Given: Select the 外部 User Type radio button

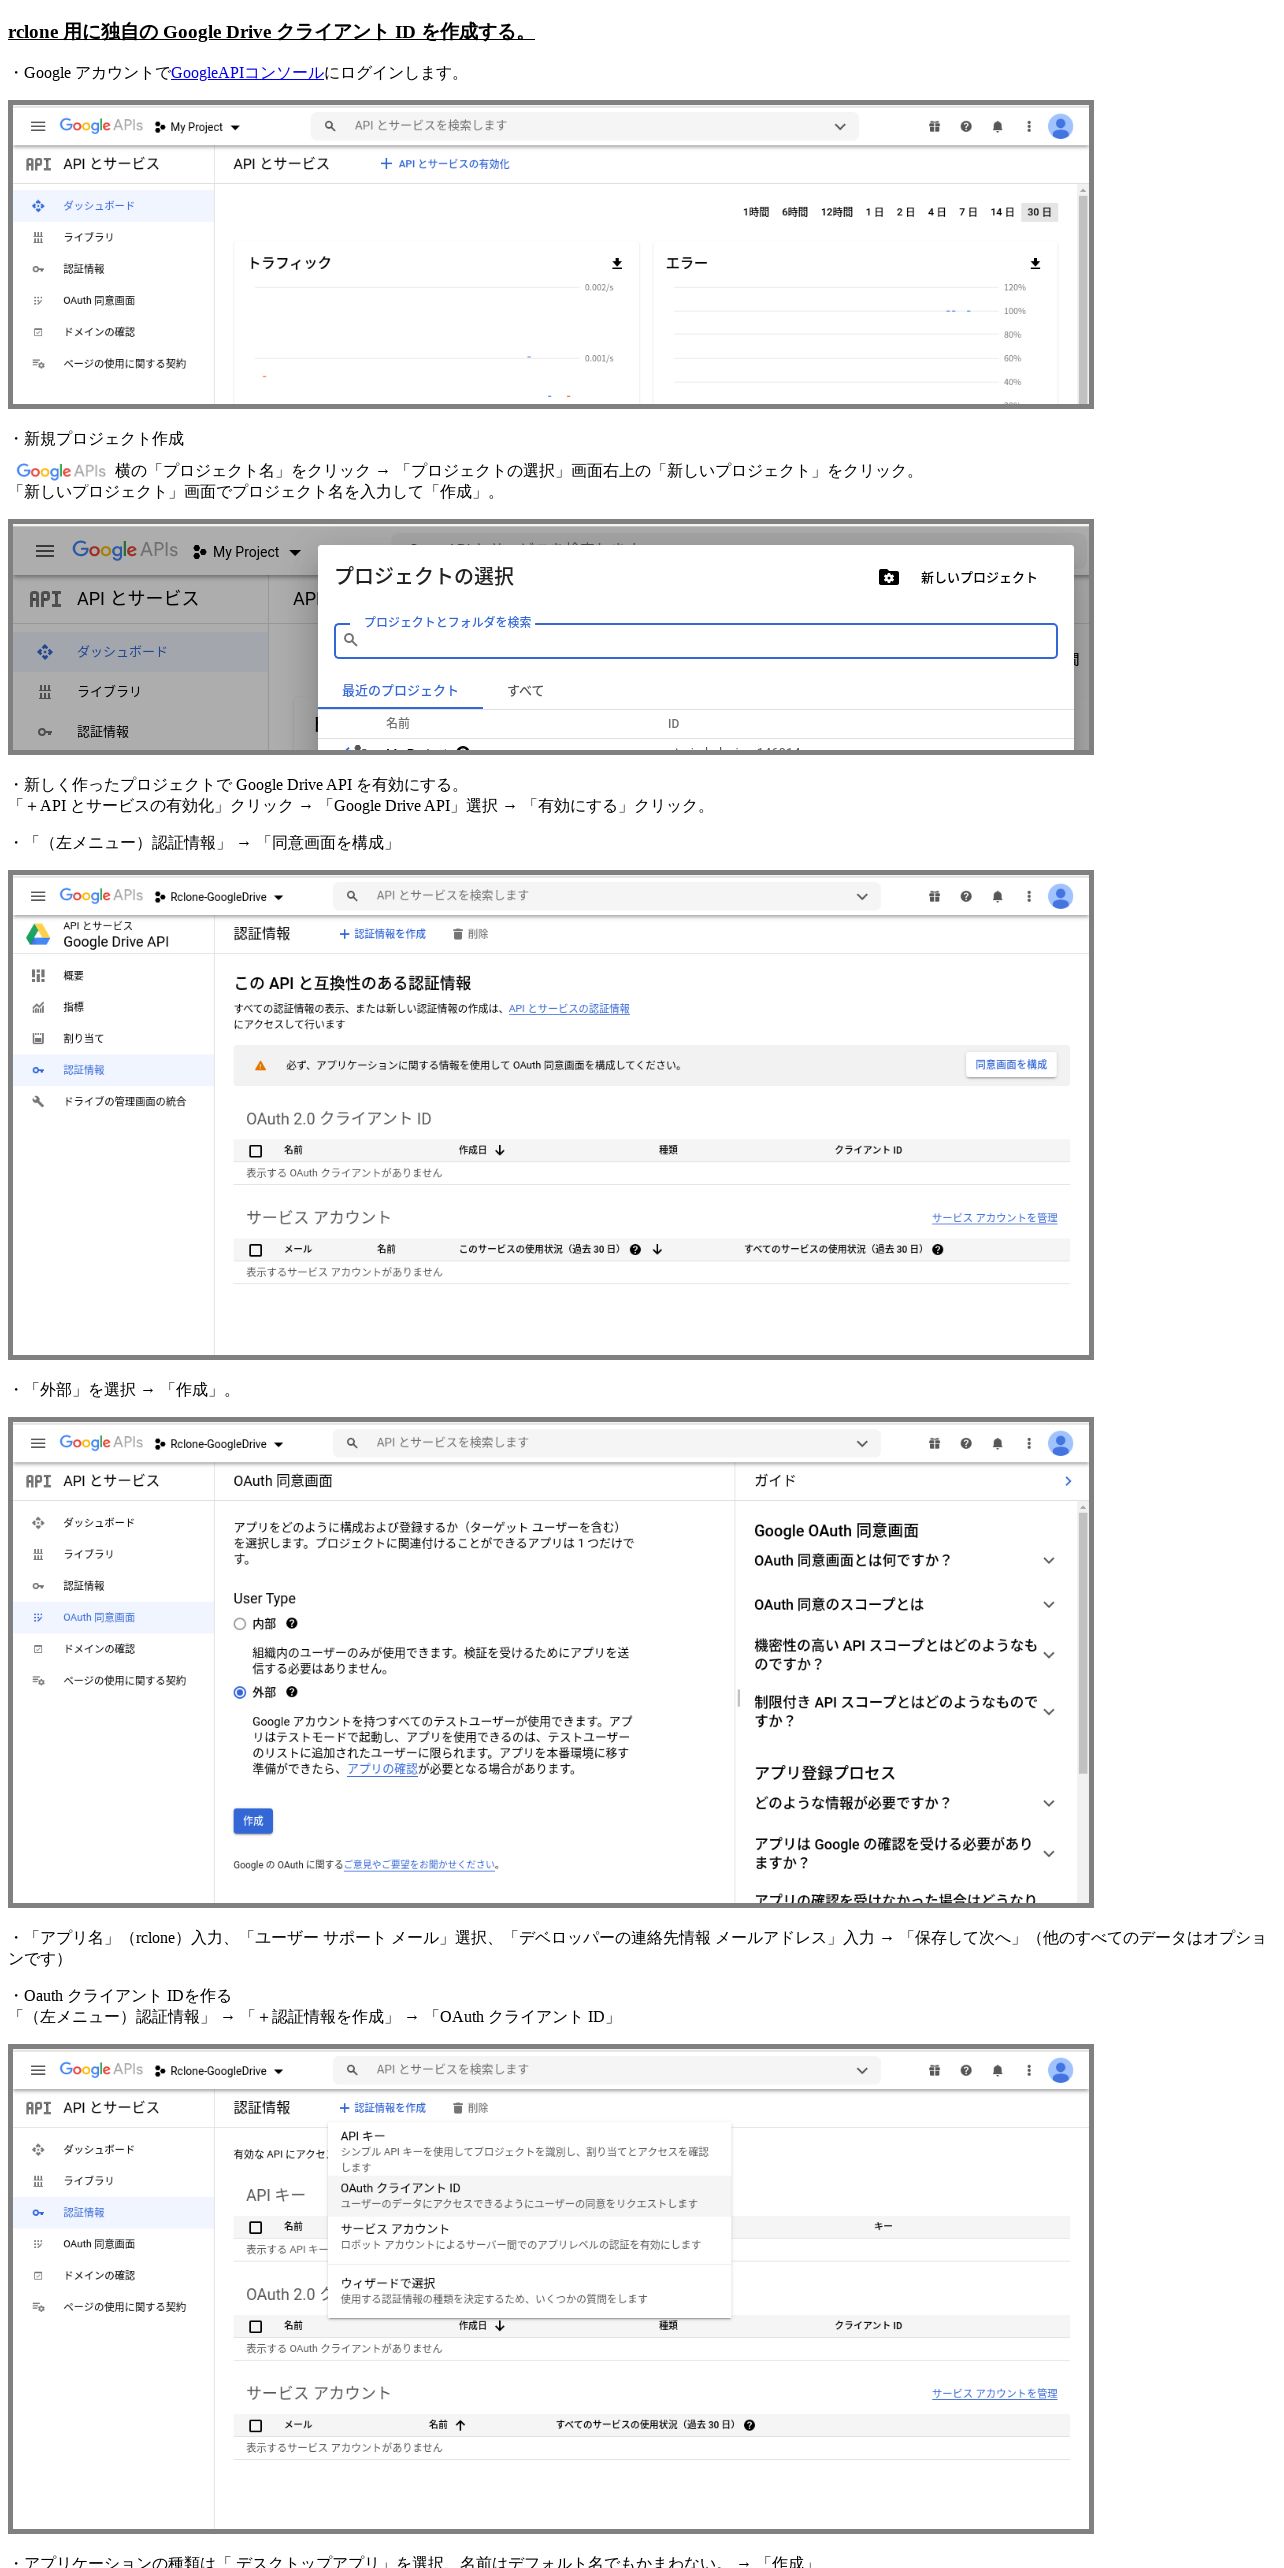Looking at the screenshot, I should 240,1693.
